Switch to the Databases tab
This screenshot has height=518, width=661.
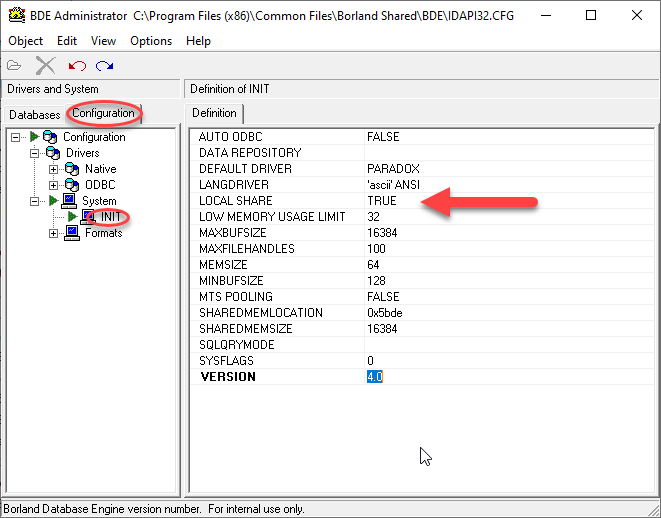point(35,115)
